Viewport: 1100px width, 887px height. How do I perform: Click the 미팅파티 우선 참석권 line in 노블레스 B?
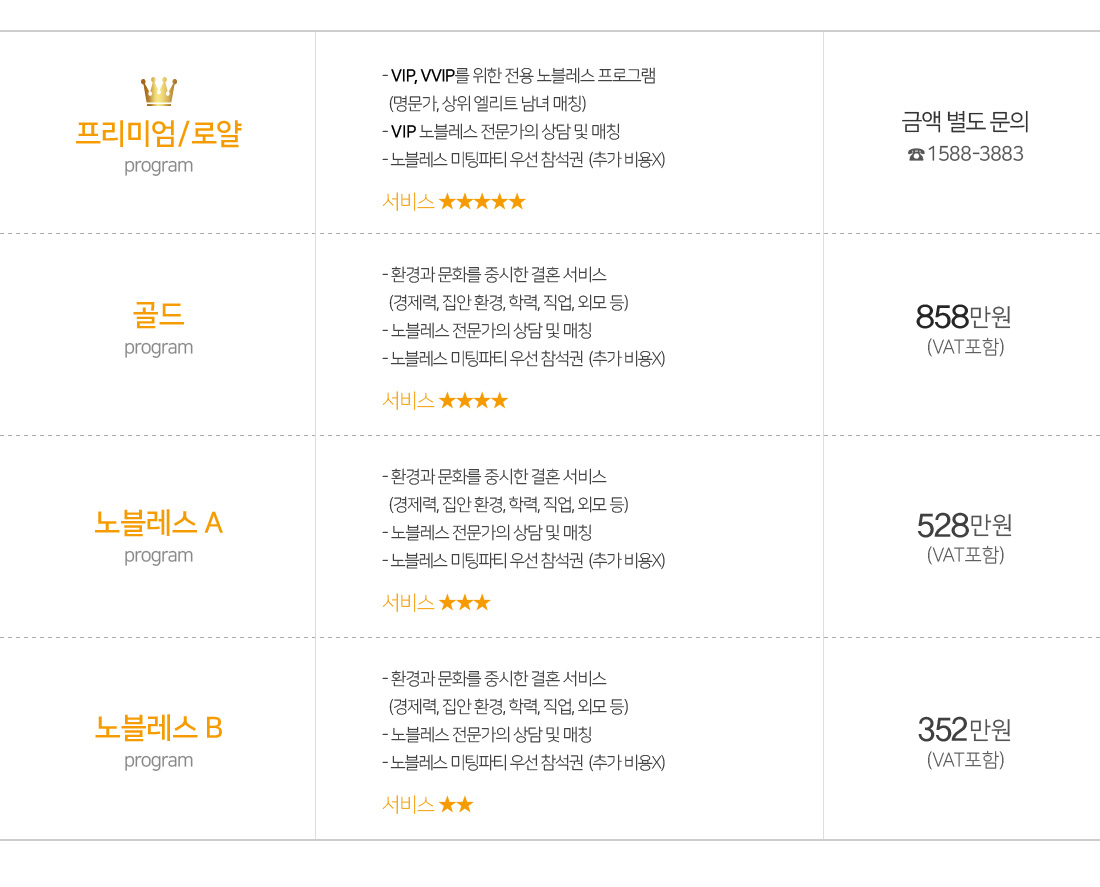tap(523, 762)
